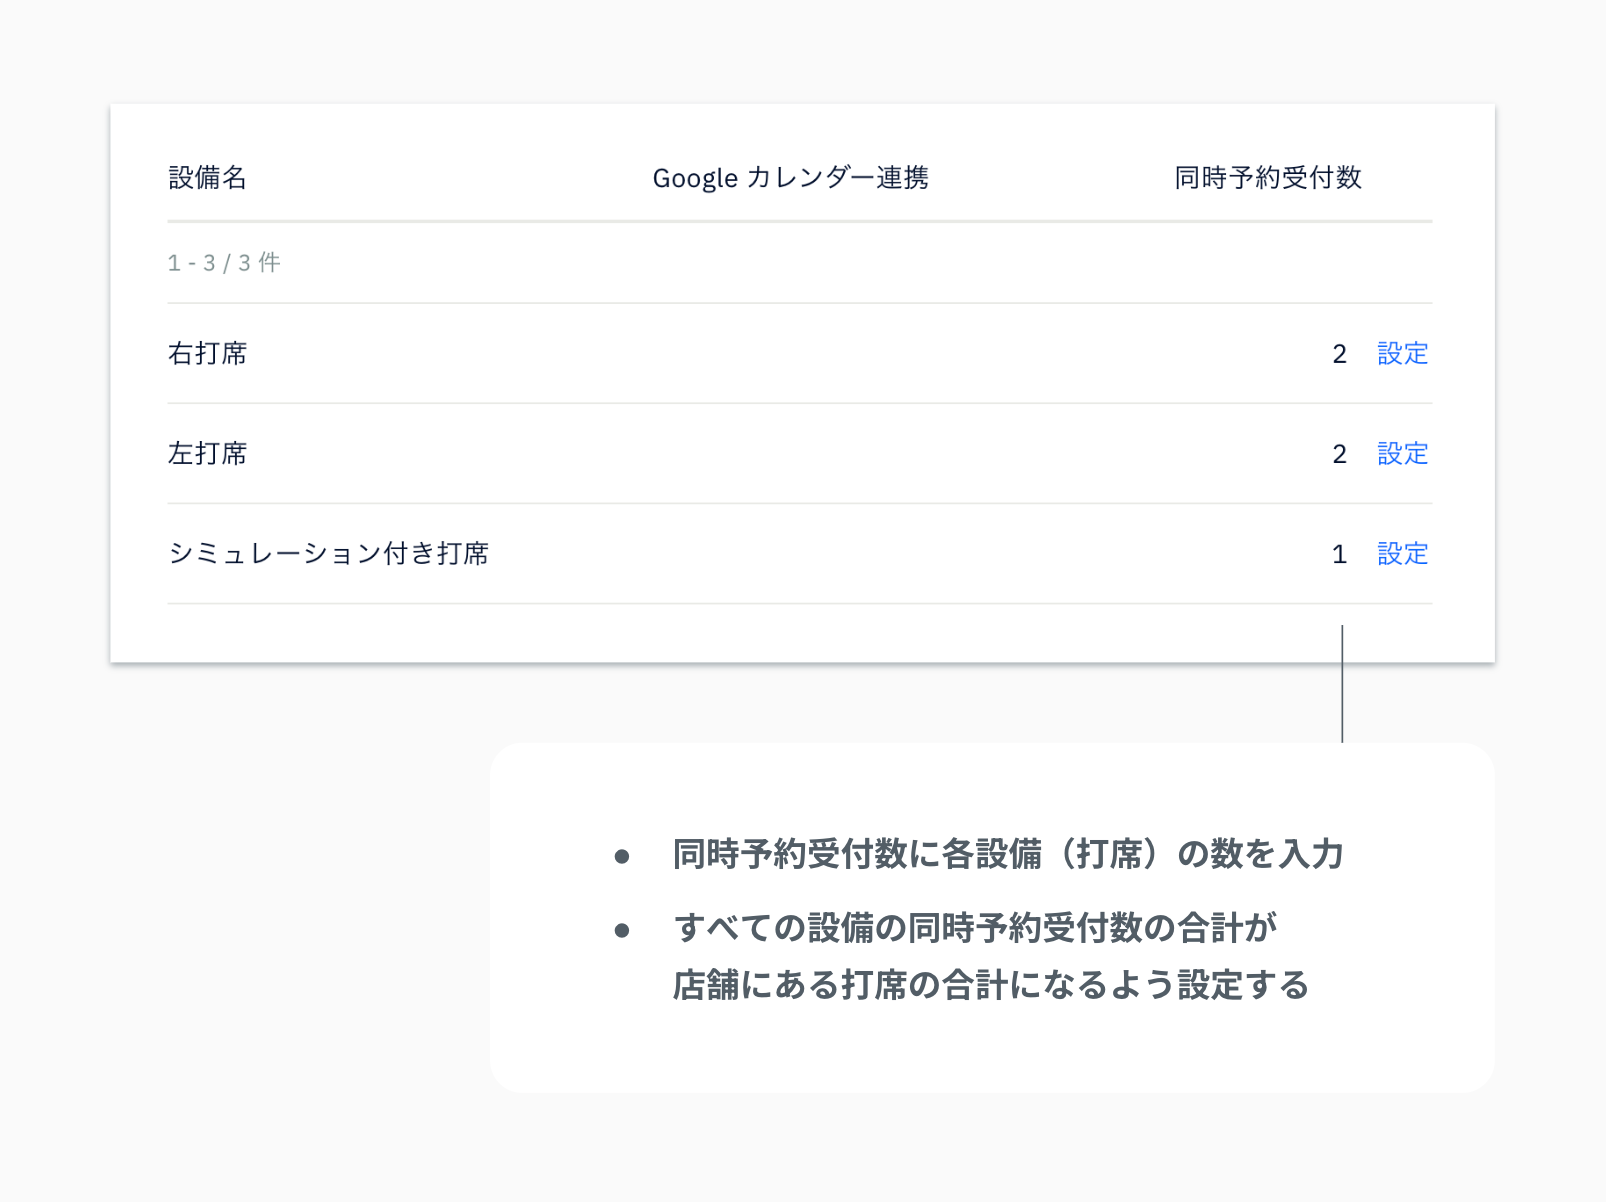The width and height of the screenshot is (1606, 1202).
Task: Open 設定 link for 右打席
Action: [x=1402, y=353]
